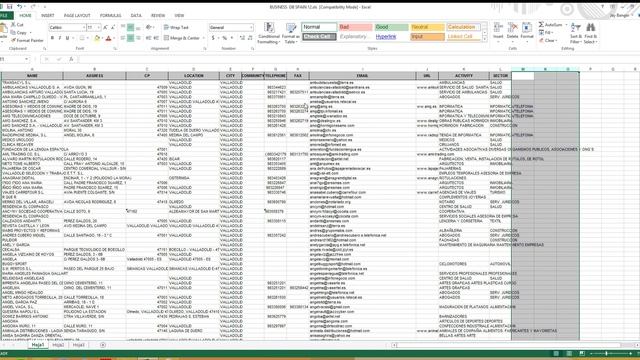Expand the cell styles gallery
The width and height of the screenshot is (640, 360).
(x=484, y=40)
